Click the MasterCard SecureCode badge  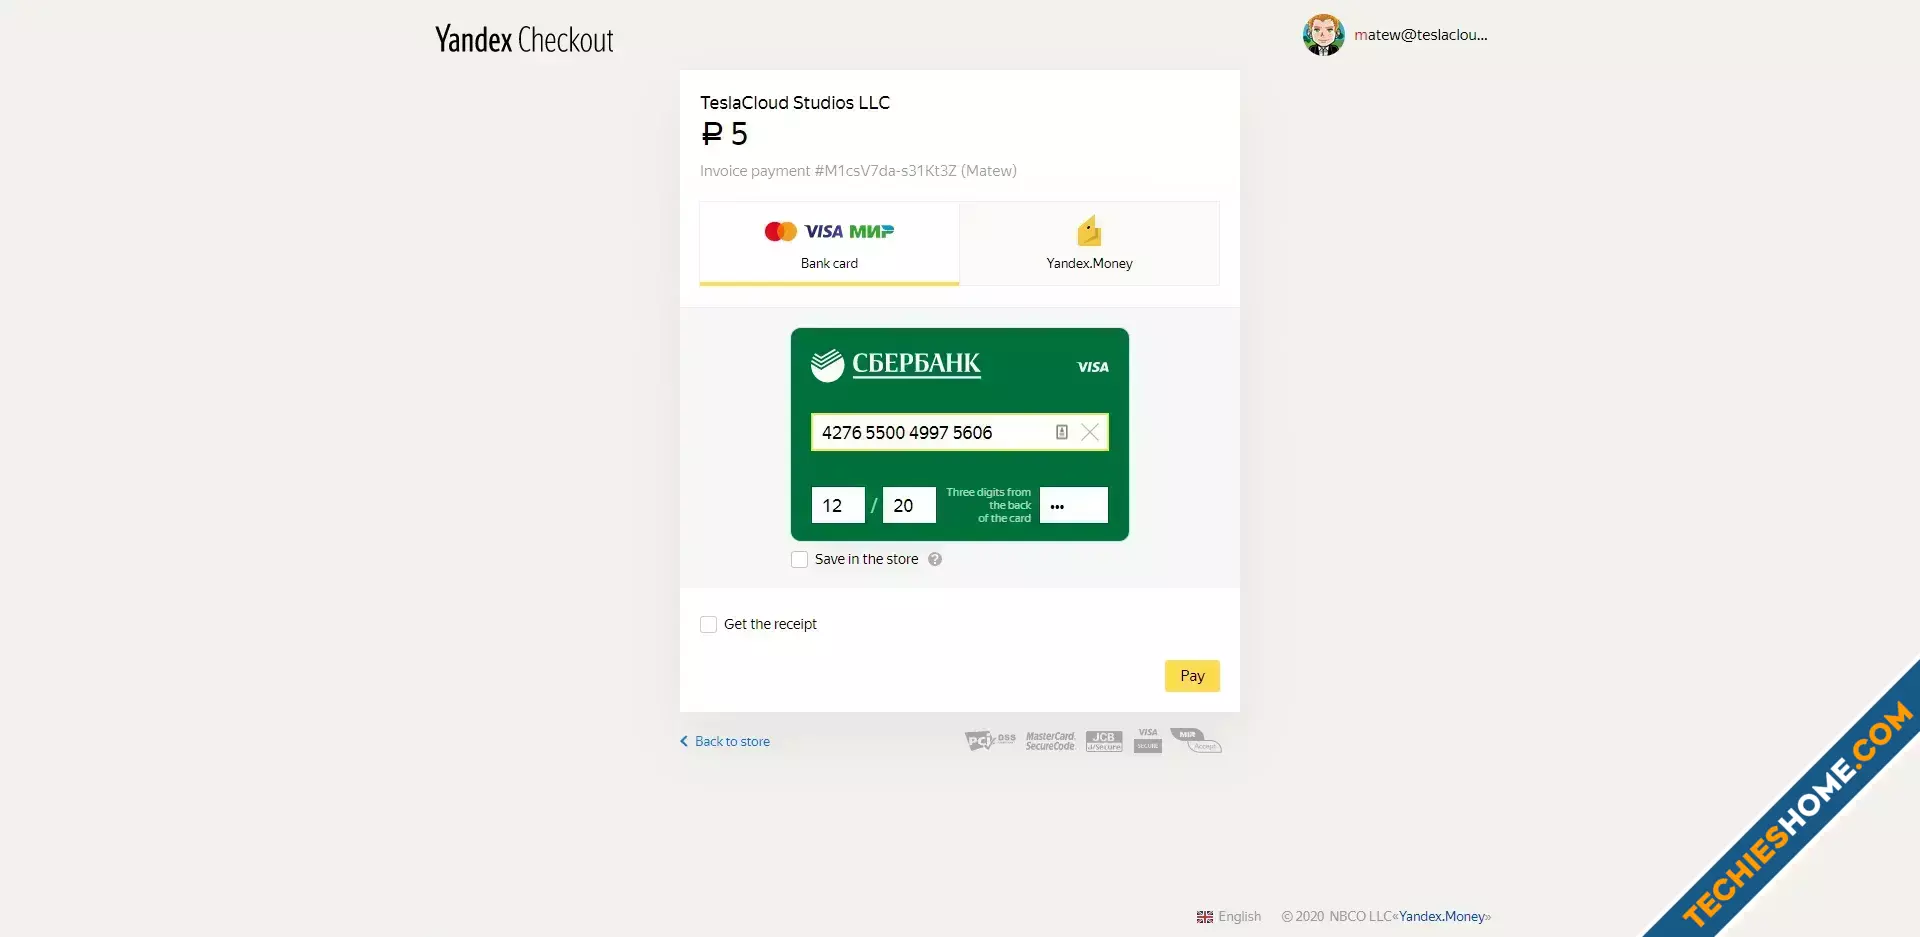tap(1050, 741)
